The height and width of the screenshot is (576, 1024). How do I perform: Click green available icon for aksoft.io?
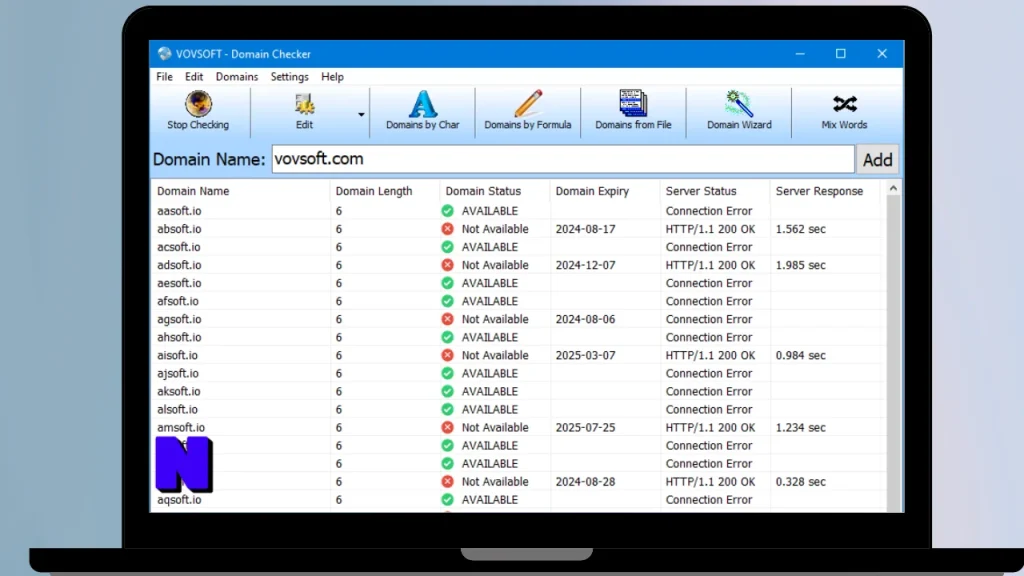tap(447, 391)
